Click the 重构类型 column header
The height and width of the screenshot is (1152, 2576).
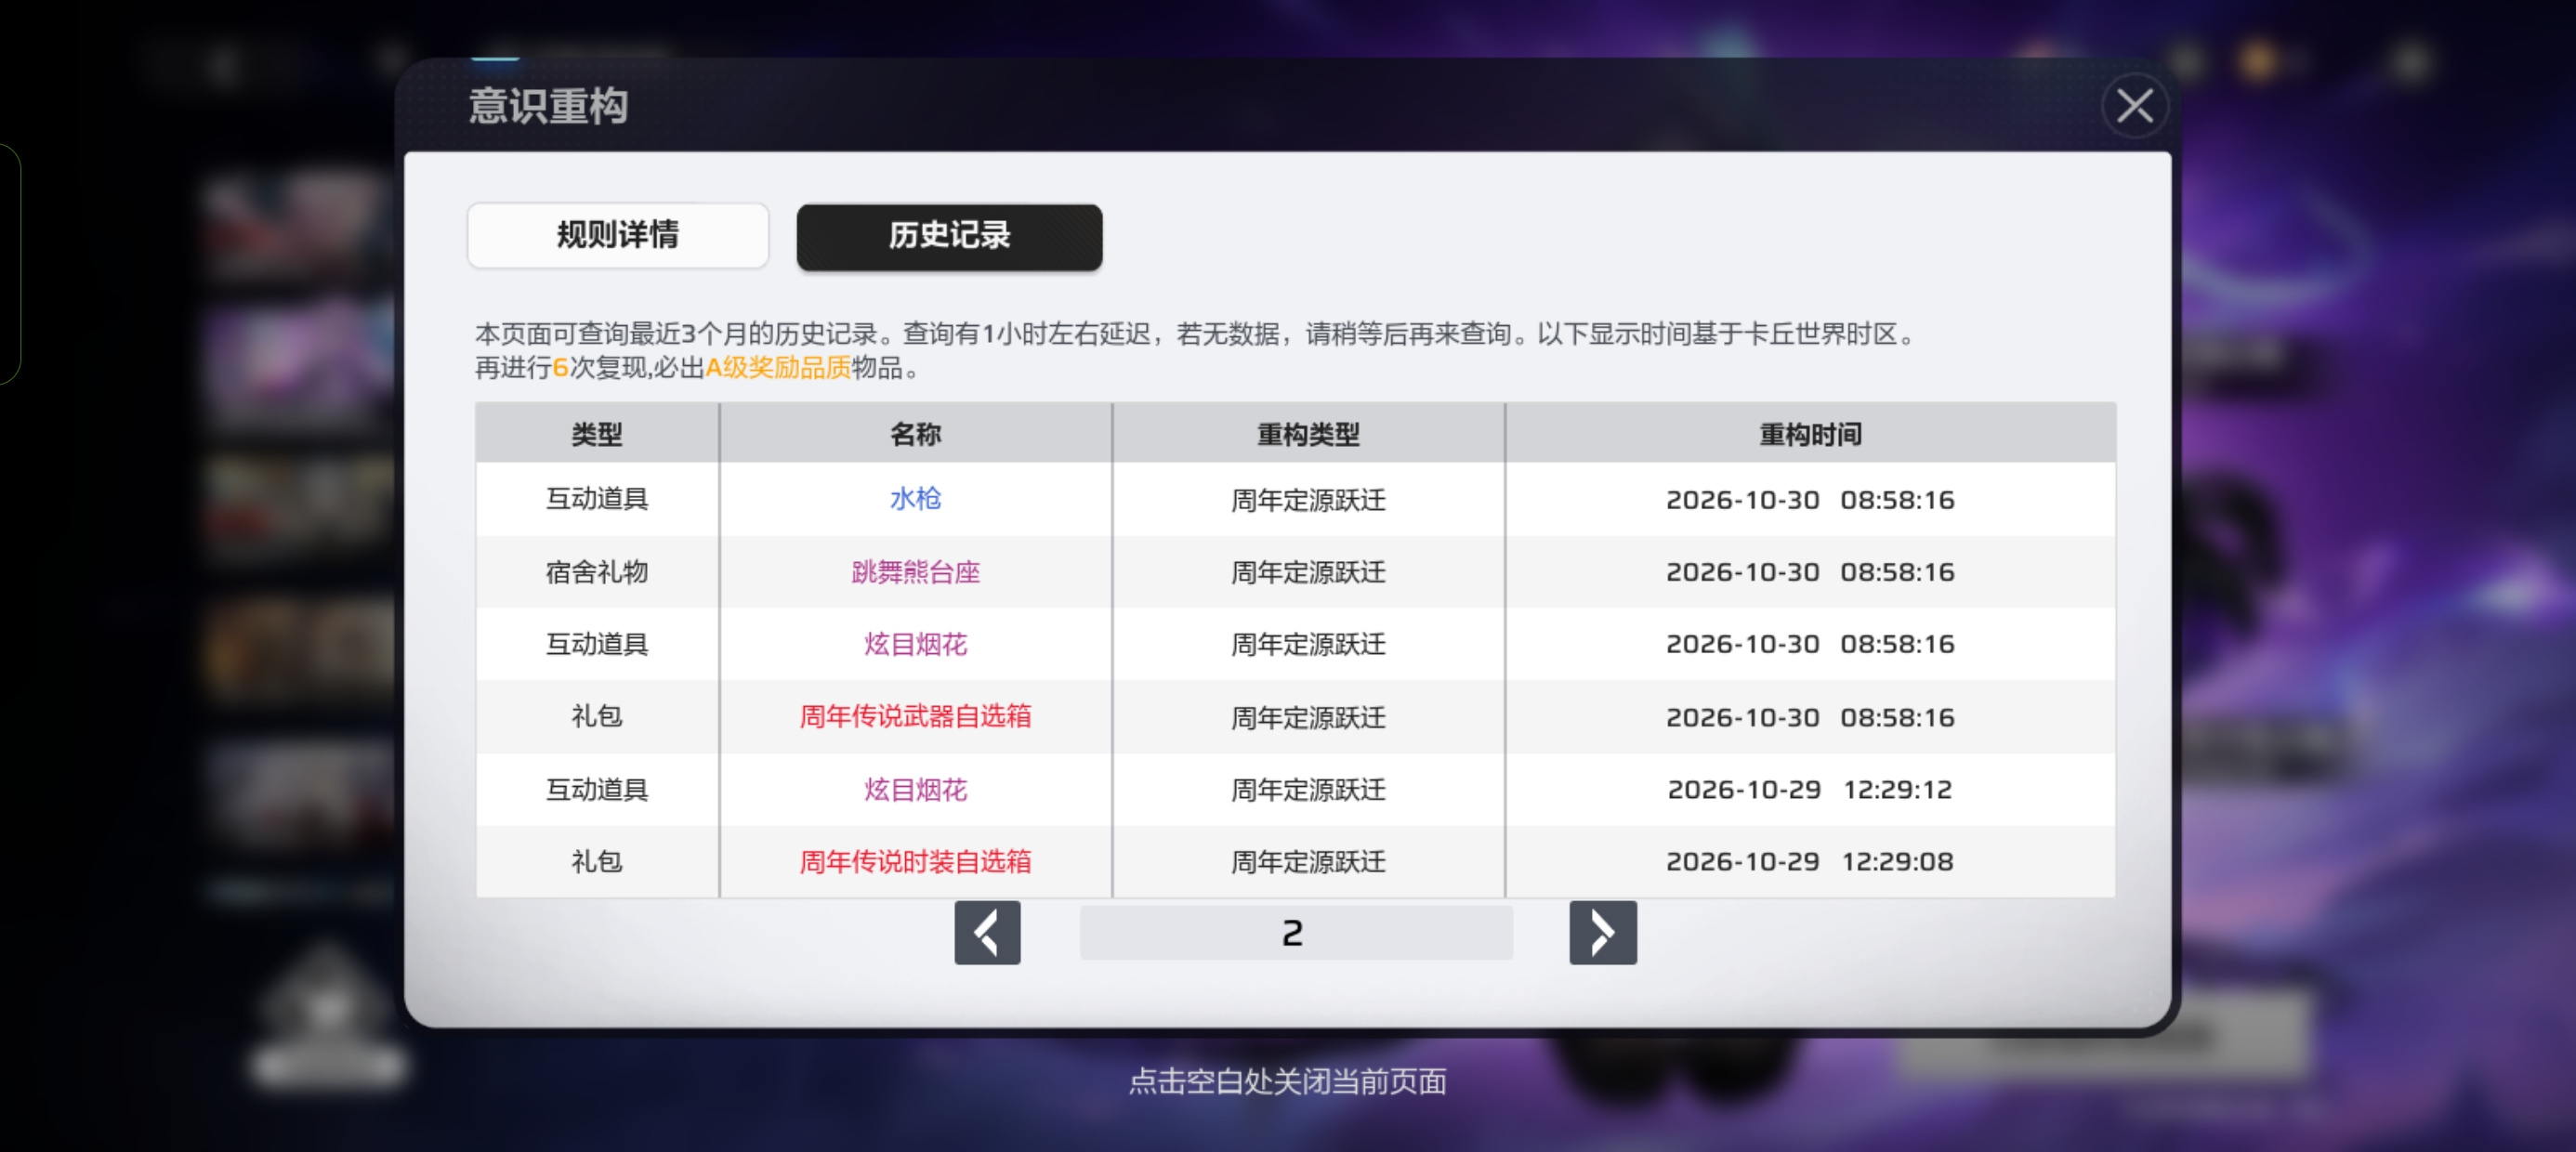[1308, 433]
